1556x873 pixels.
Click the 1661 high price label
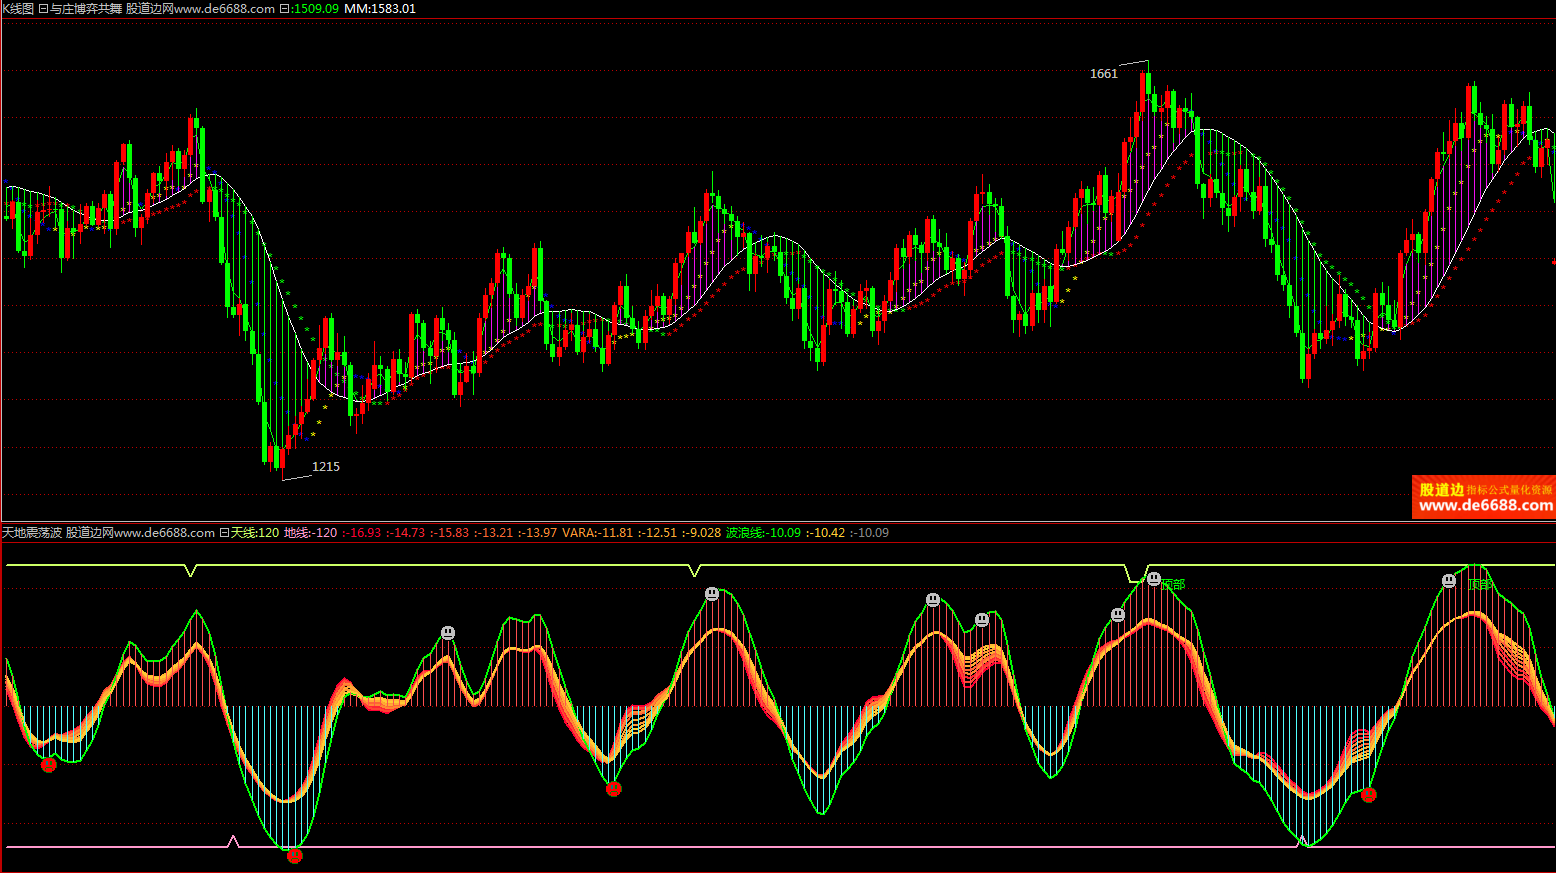click(1104, 74)
